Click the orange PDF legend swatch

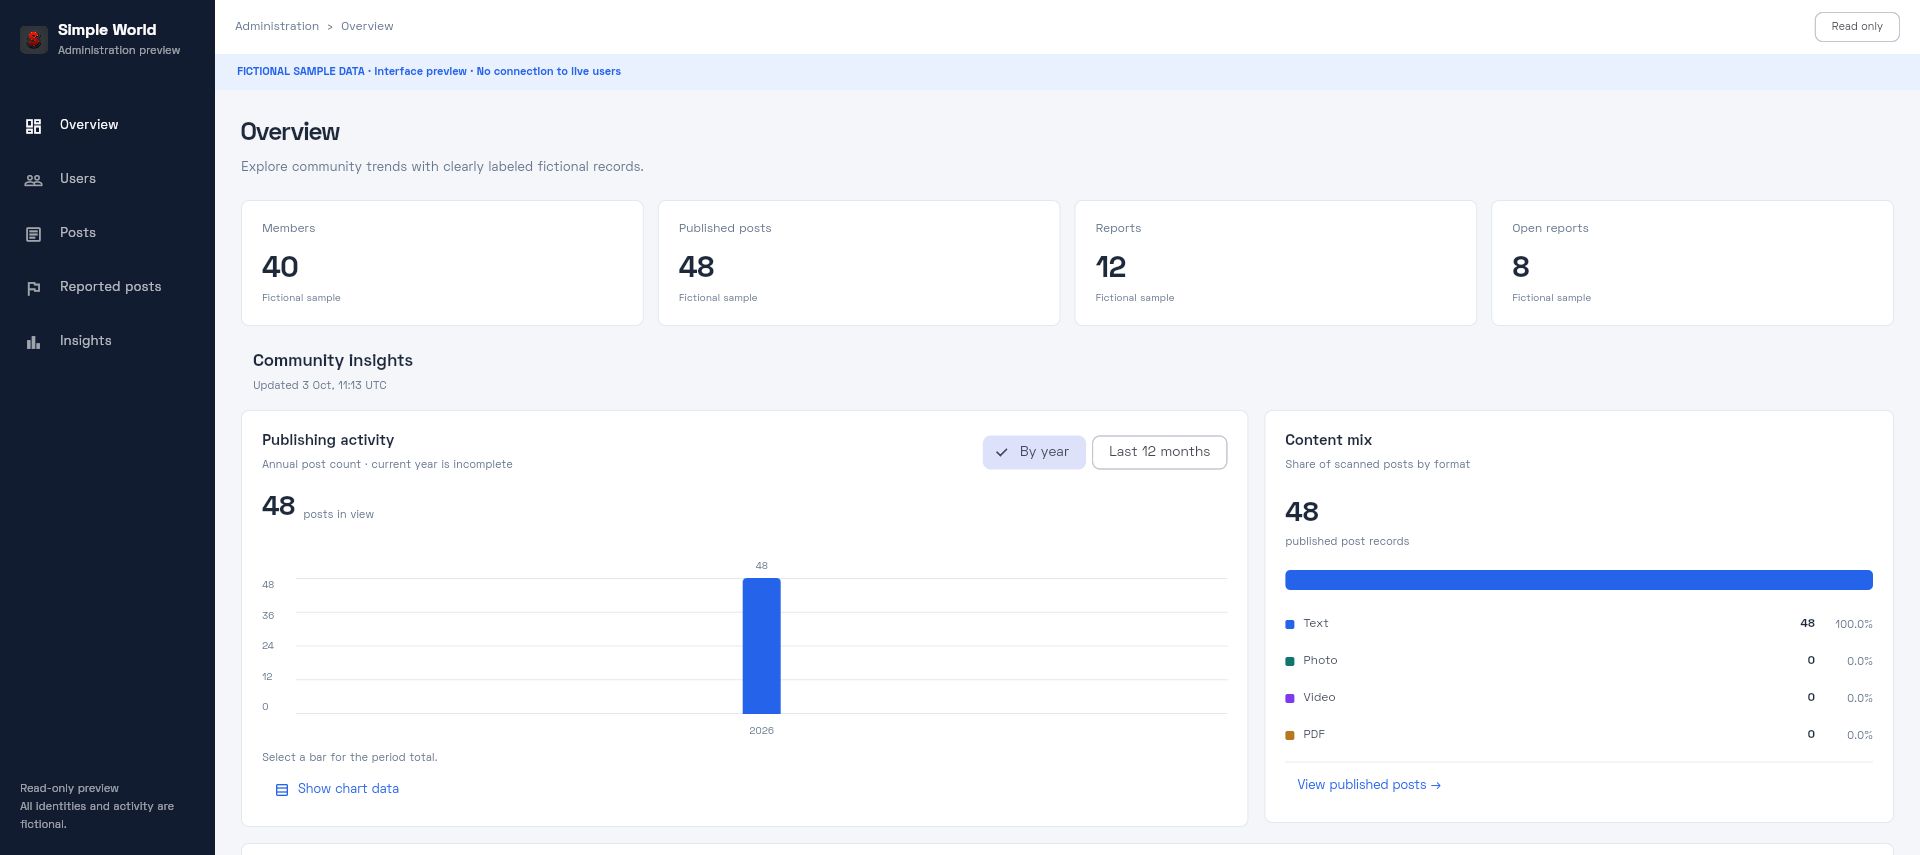pyautogui.click(x=1290, y=736)
